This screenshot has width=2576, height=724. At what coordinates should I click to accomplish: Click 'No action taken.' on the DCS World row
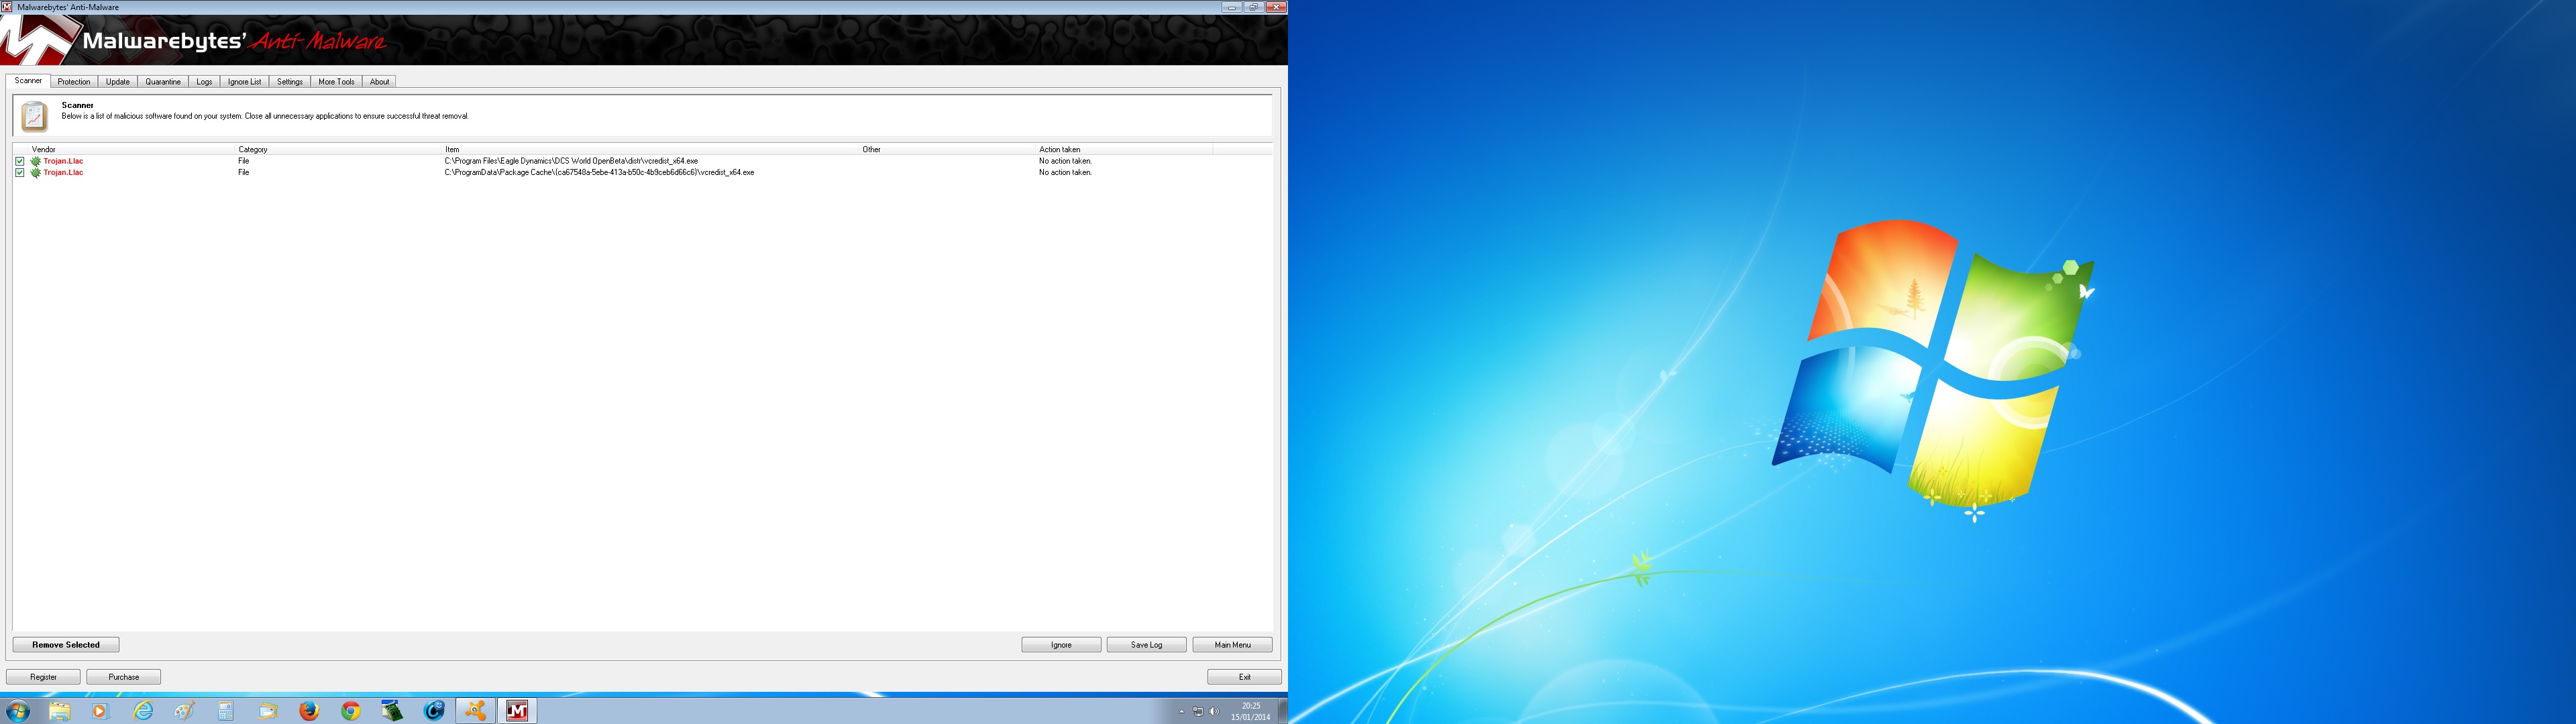pos(1065,161)
